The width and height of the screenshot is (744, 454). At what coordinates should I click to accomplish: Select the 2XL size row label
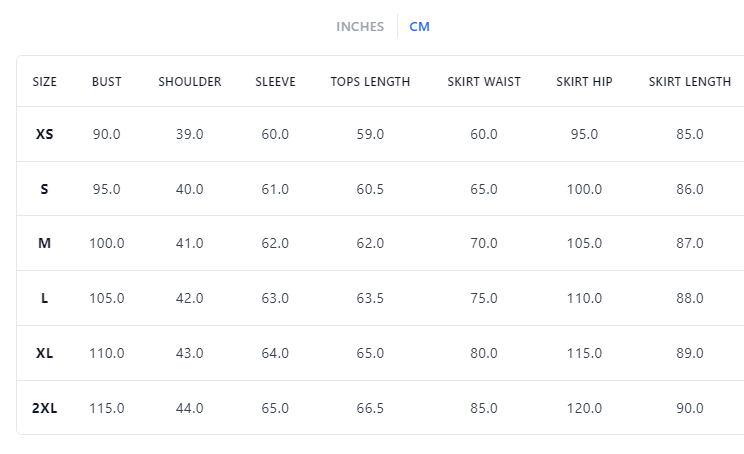(45, 408)
